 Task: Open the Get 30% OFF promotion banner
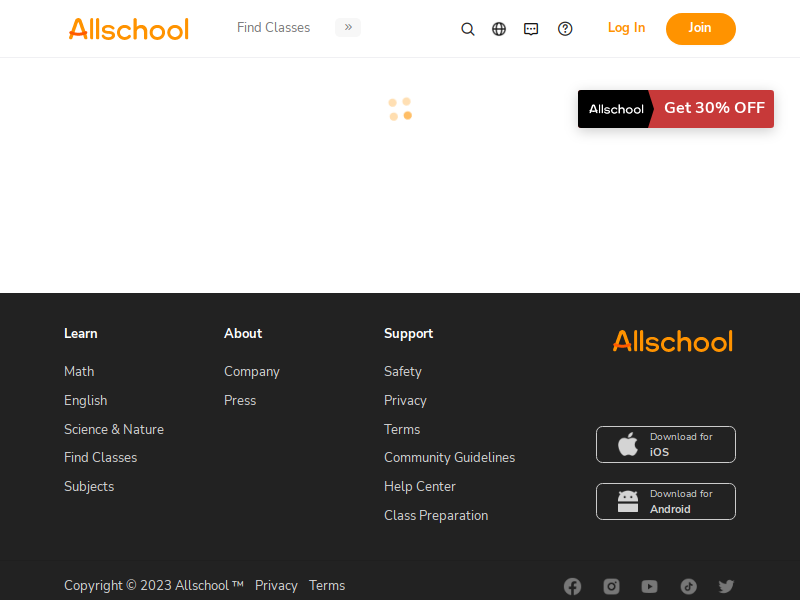[x=676, y=109]
